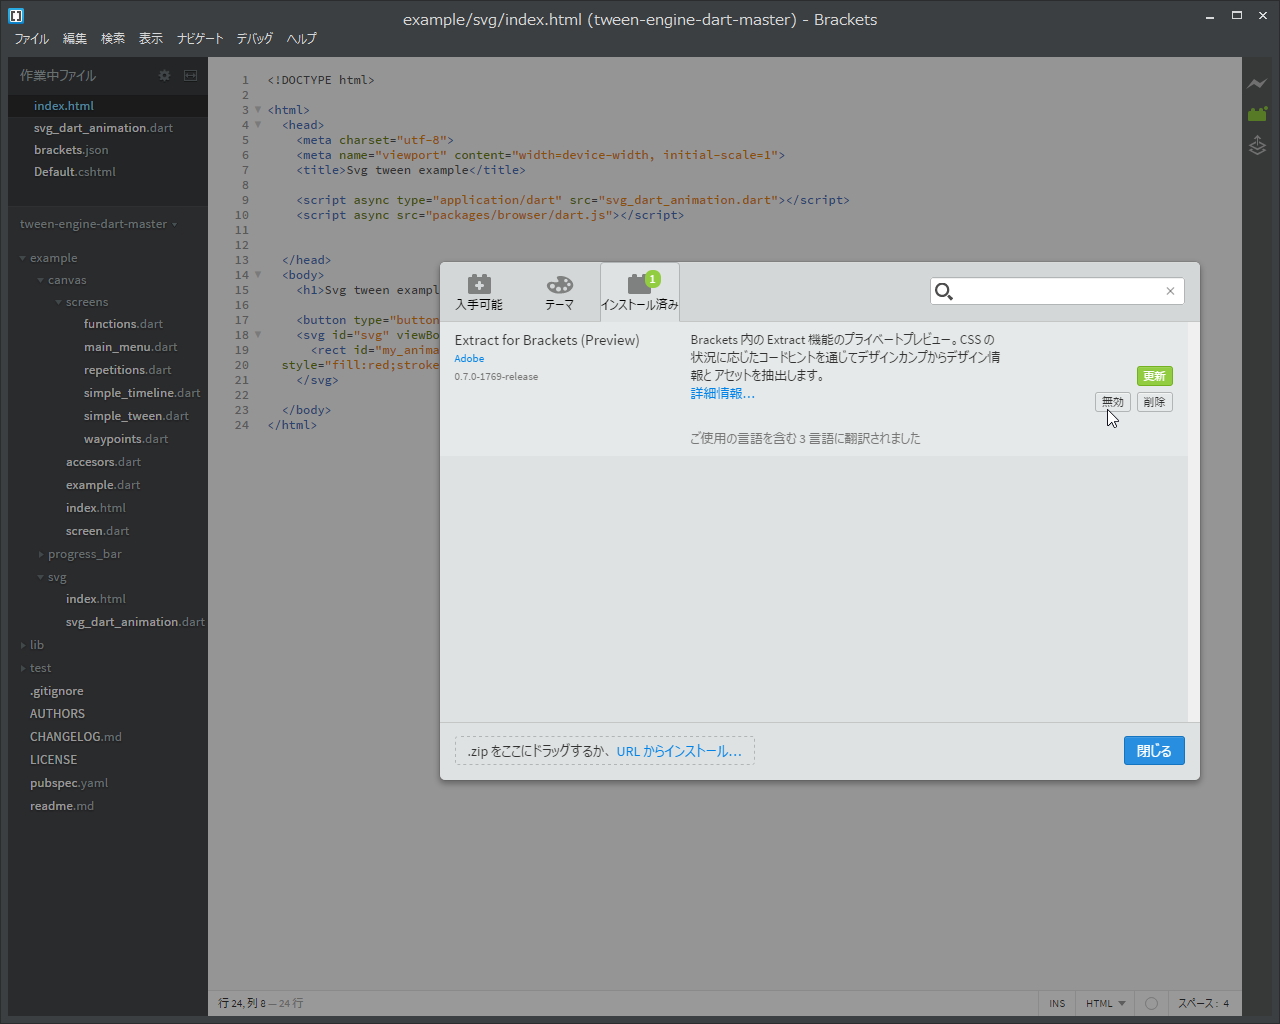
Task: Open readme.md in file tree
Action: click(x=62, y=806)
